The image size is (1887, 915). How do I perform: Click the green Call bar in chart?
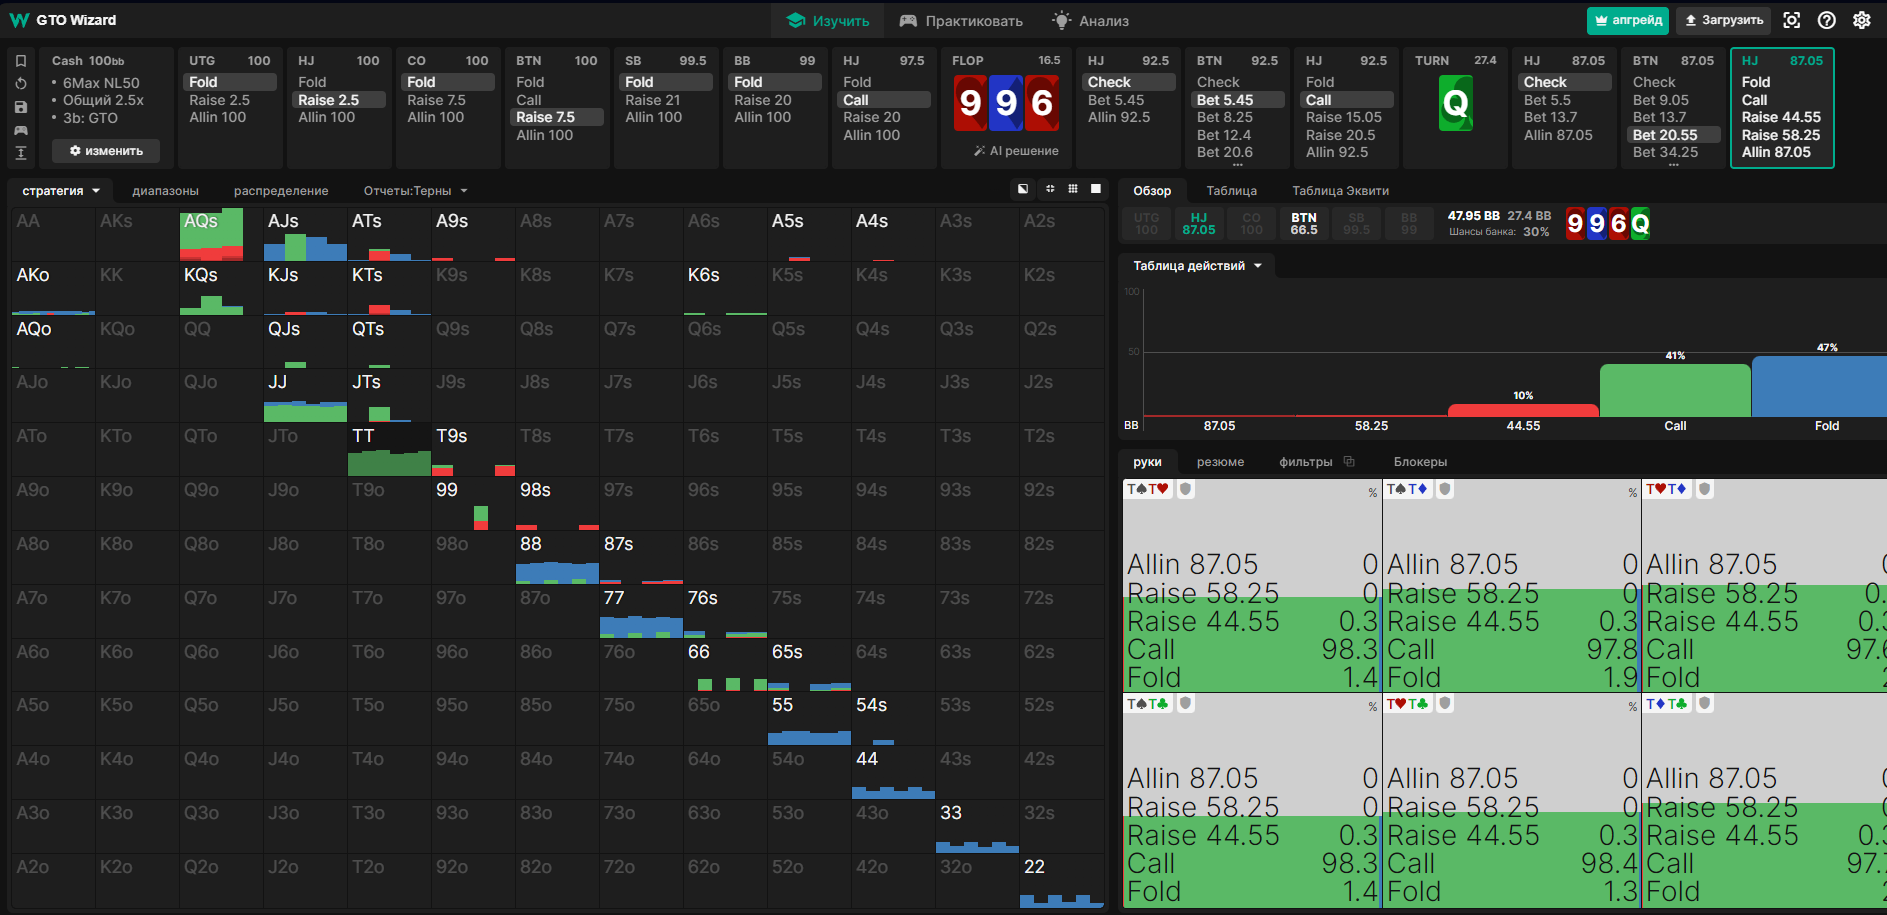1675,390
